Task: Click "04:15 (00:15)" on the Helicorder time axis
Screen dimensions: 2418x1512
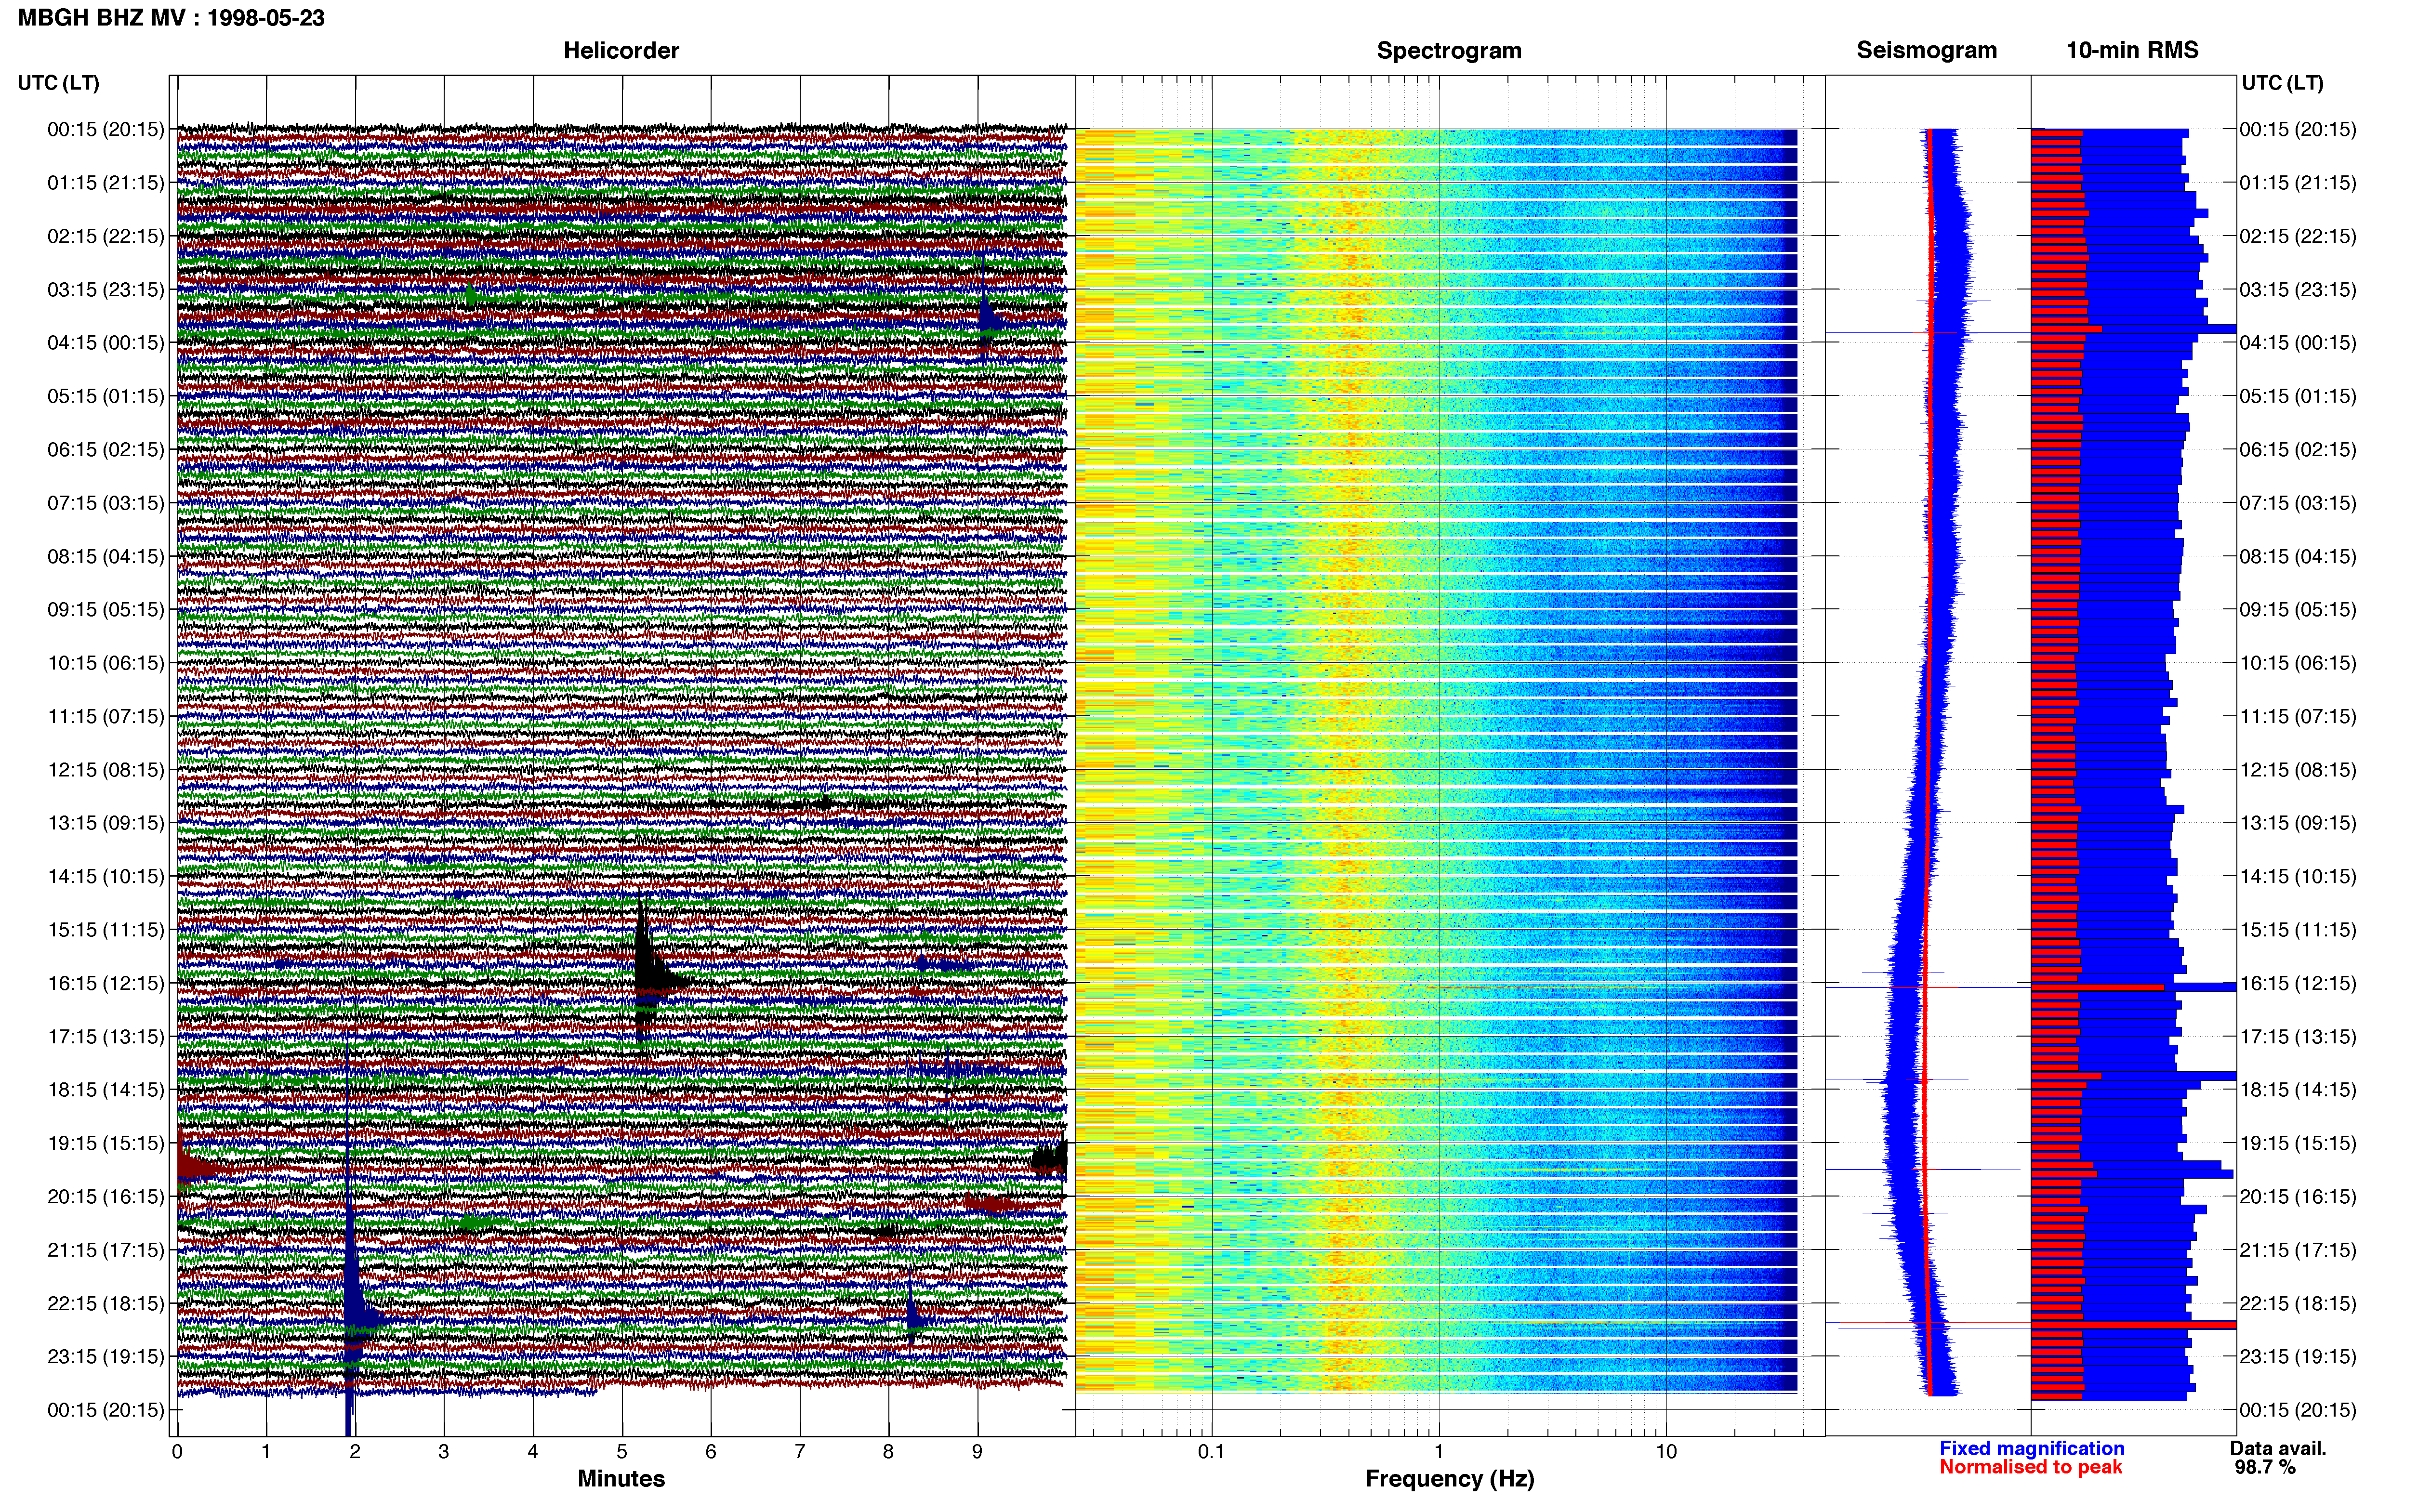Action: (106, 343)
